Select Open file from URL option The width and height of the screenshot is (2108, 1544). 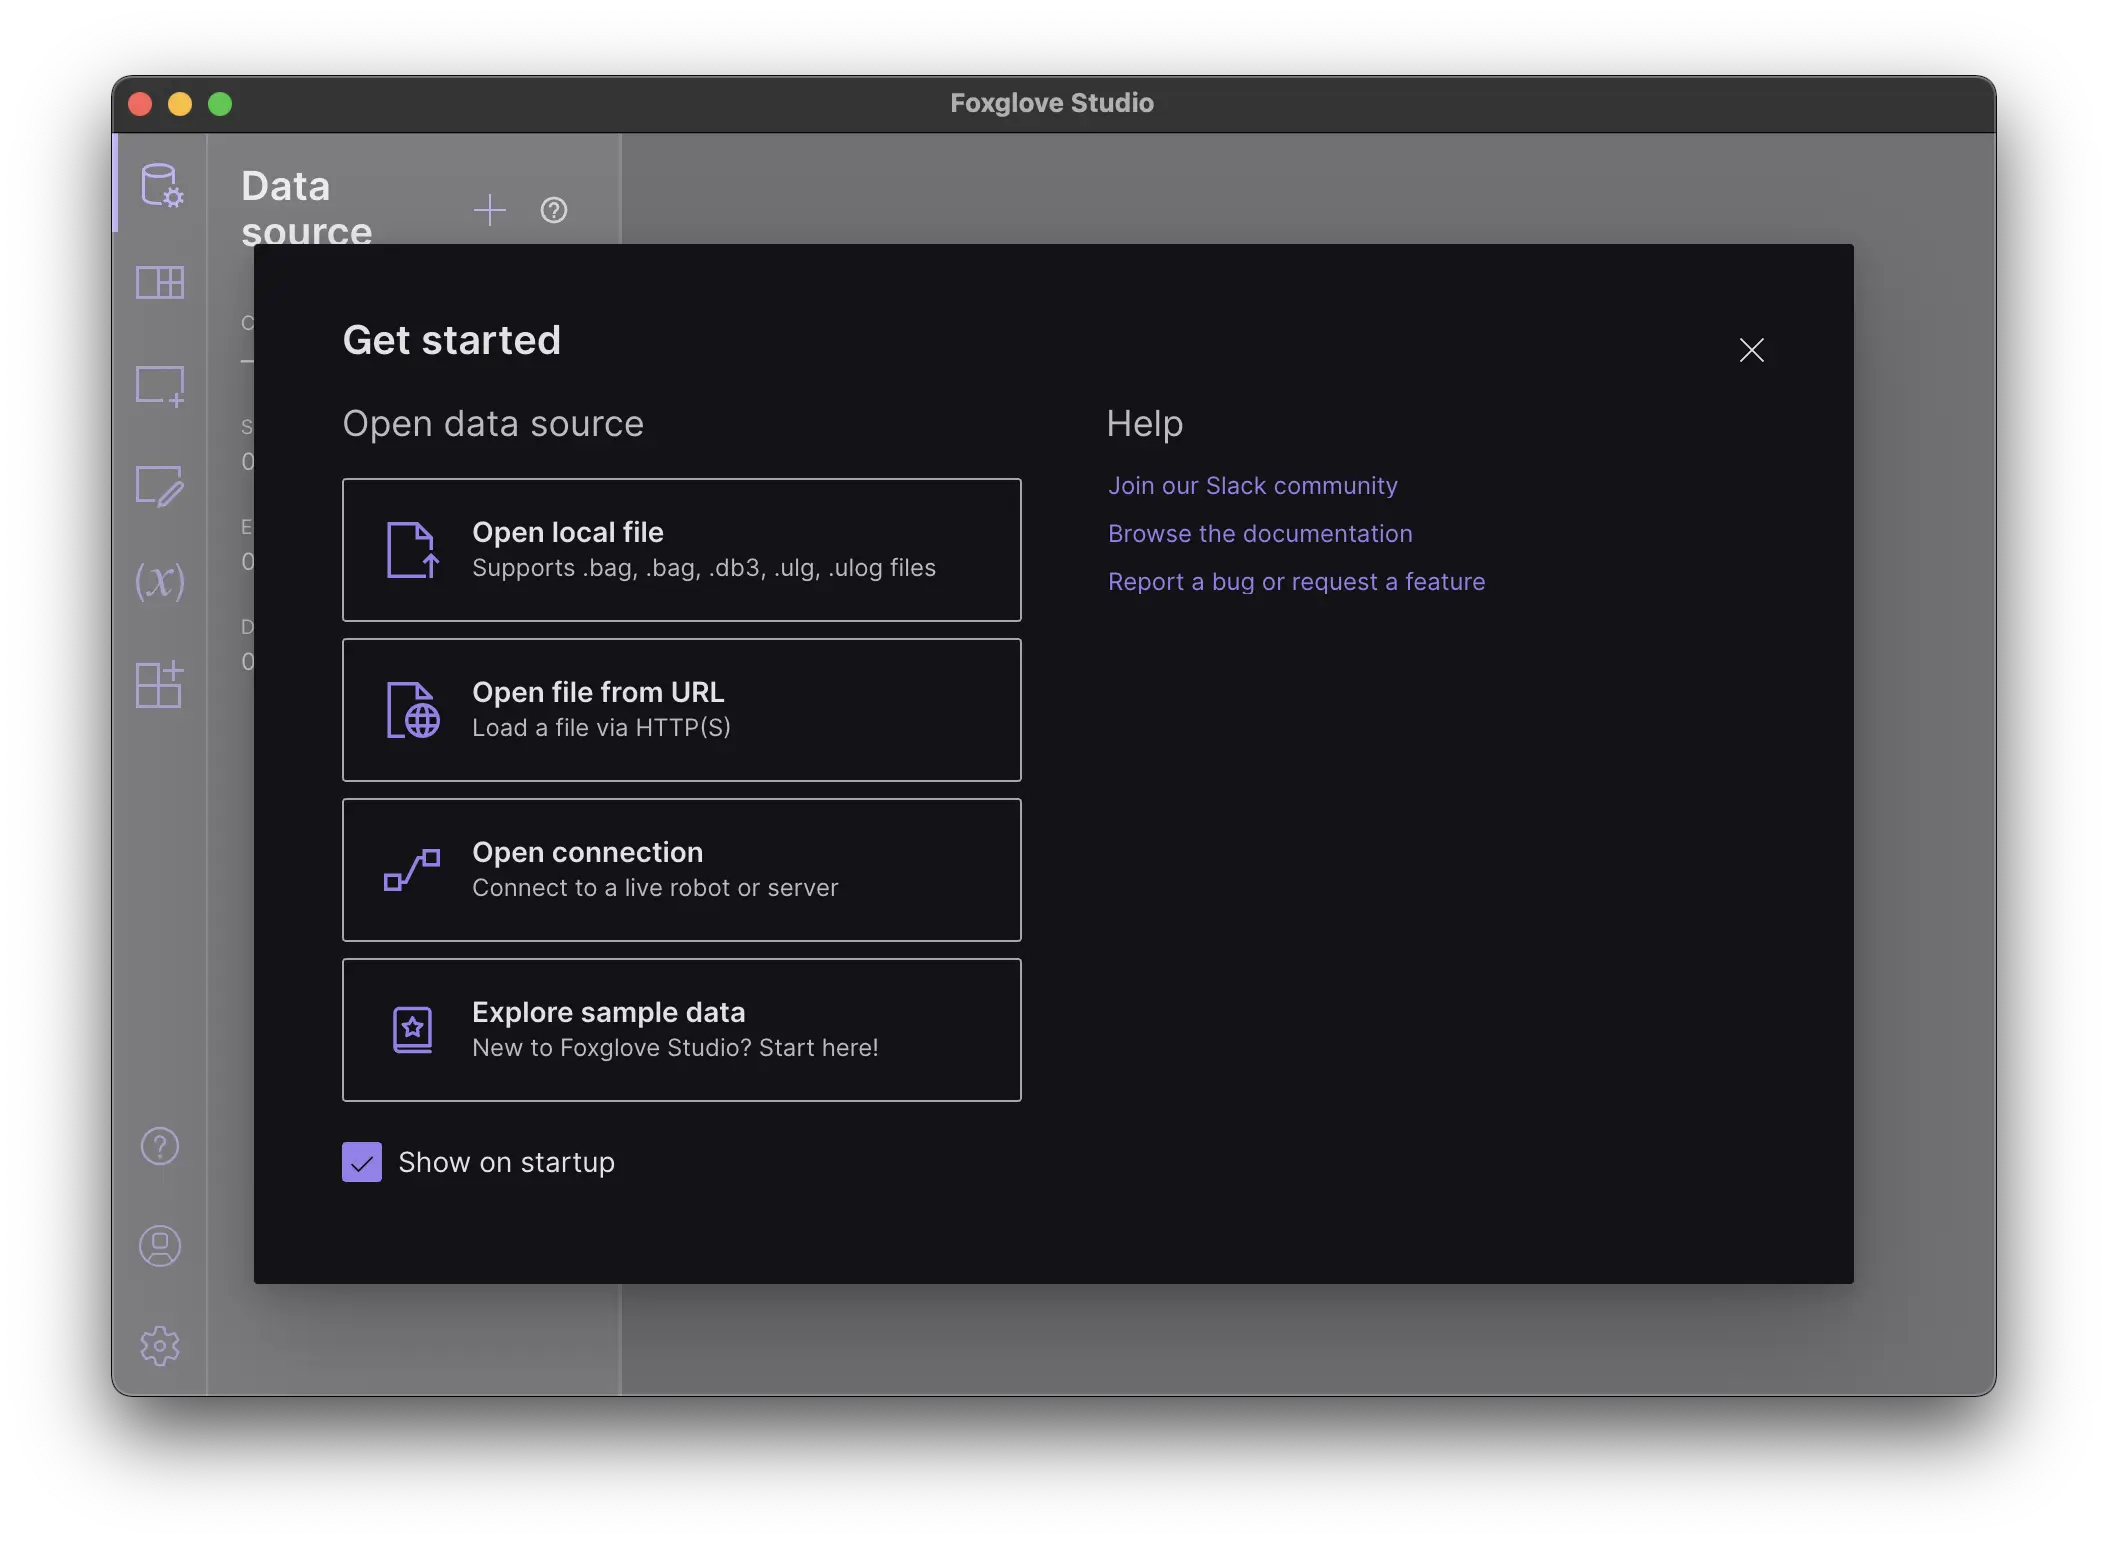click(x=682, y=710)
